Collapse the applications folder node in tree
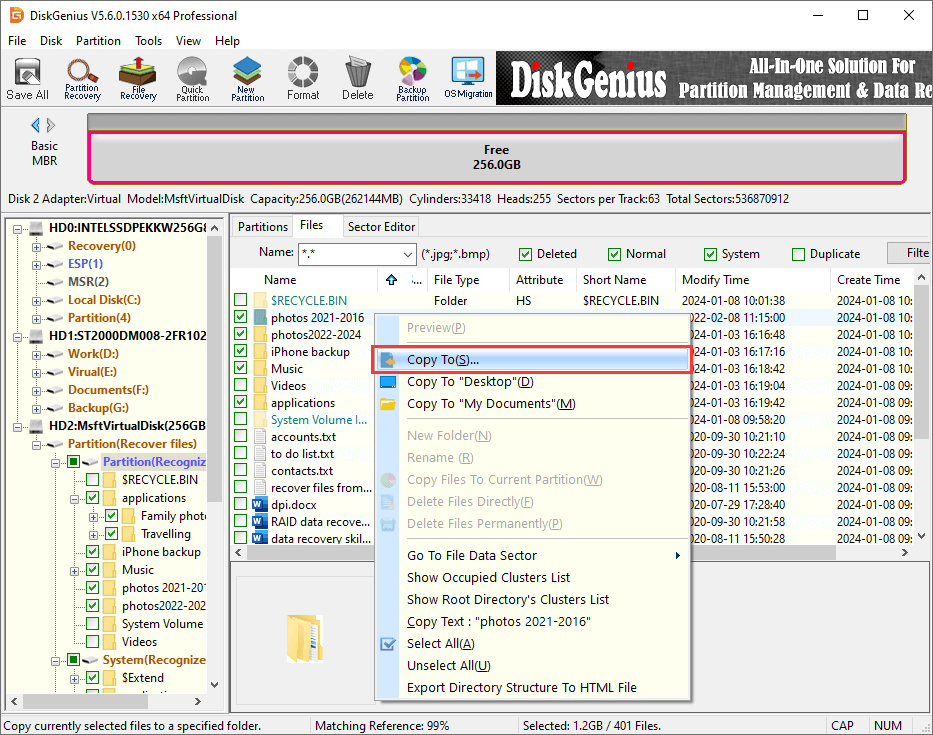The image size is (933, 735). coord(74,499)
